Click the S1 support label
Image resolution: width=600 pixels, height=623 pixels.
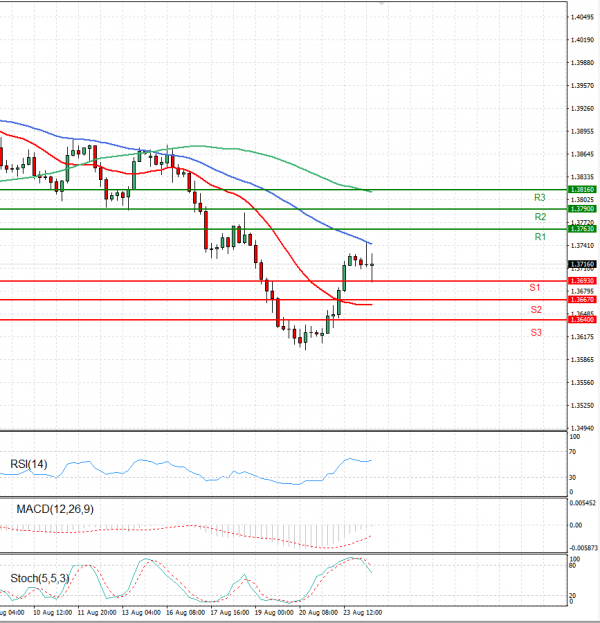[x=535, y=288]
